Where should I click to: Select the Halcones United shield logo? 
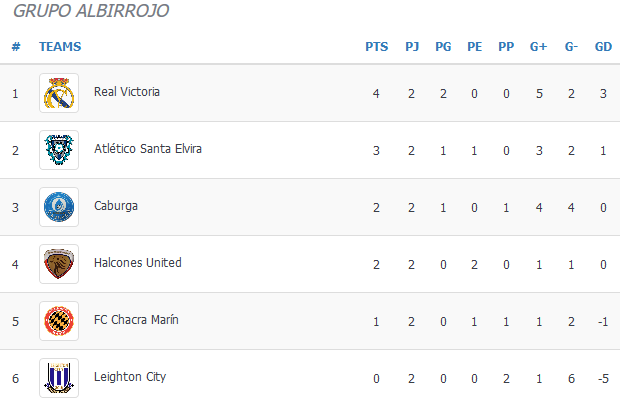point(59,264)
